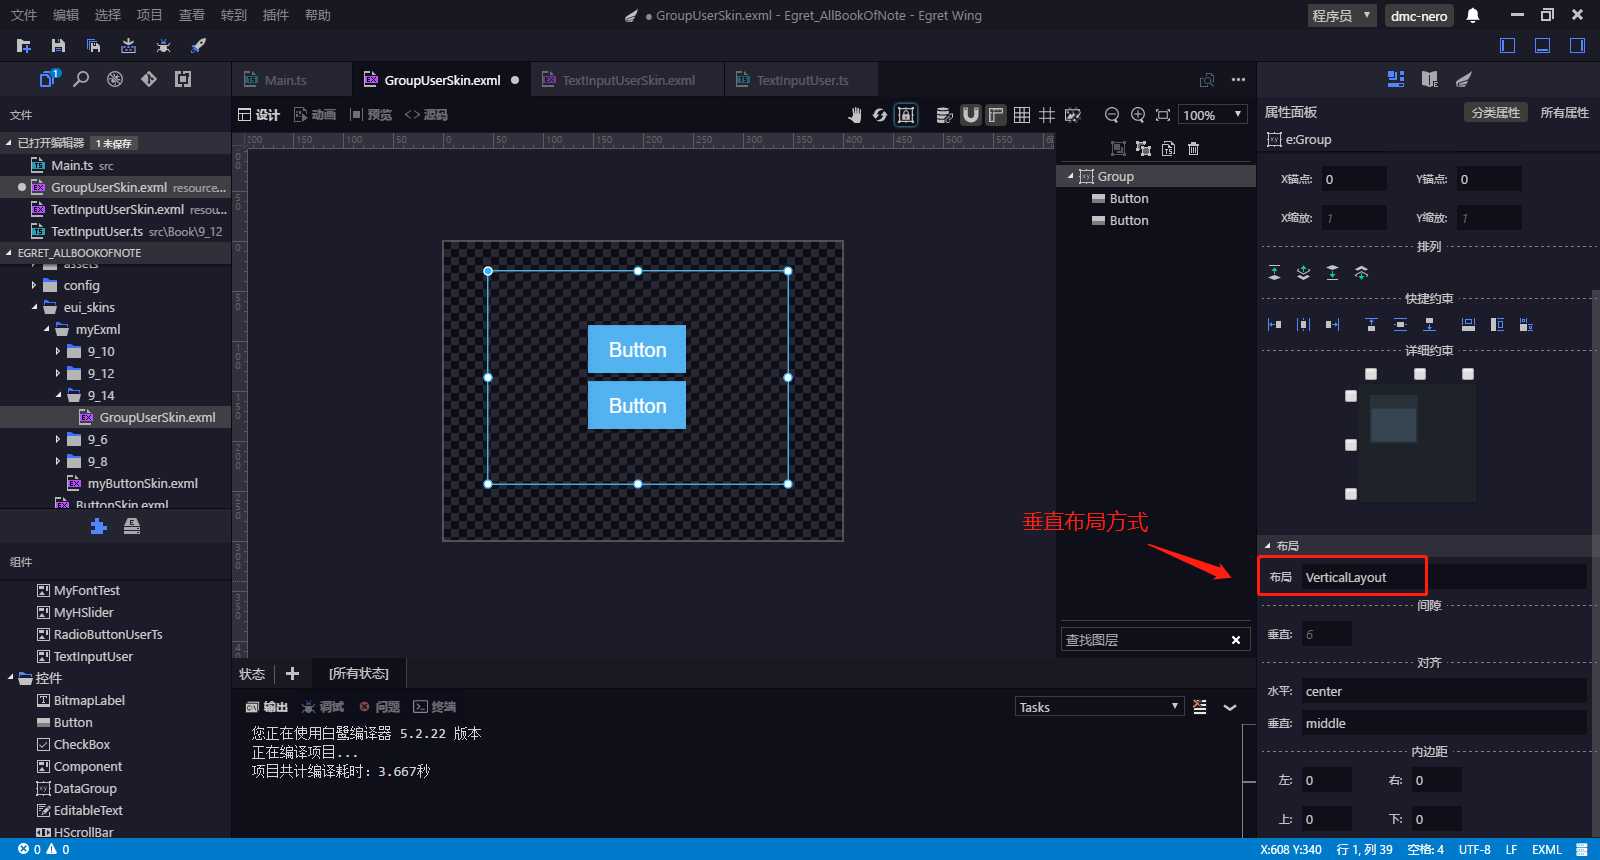Image resolution: width=1600 pixels, height=860 pixels.
Task: Switch to the 源码 source view tab
Action: (426, 115)
